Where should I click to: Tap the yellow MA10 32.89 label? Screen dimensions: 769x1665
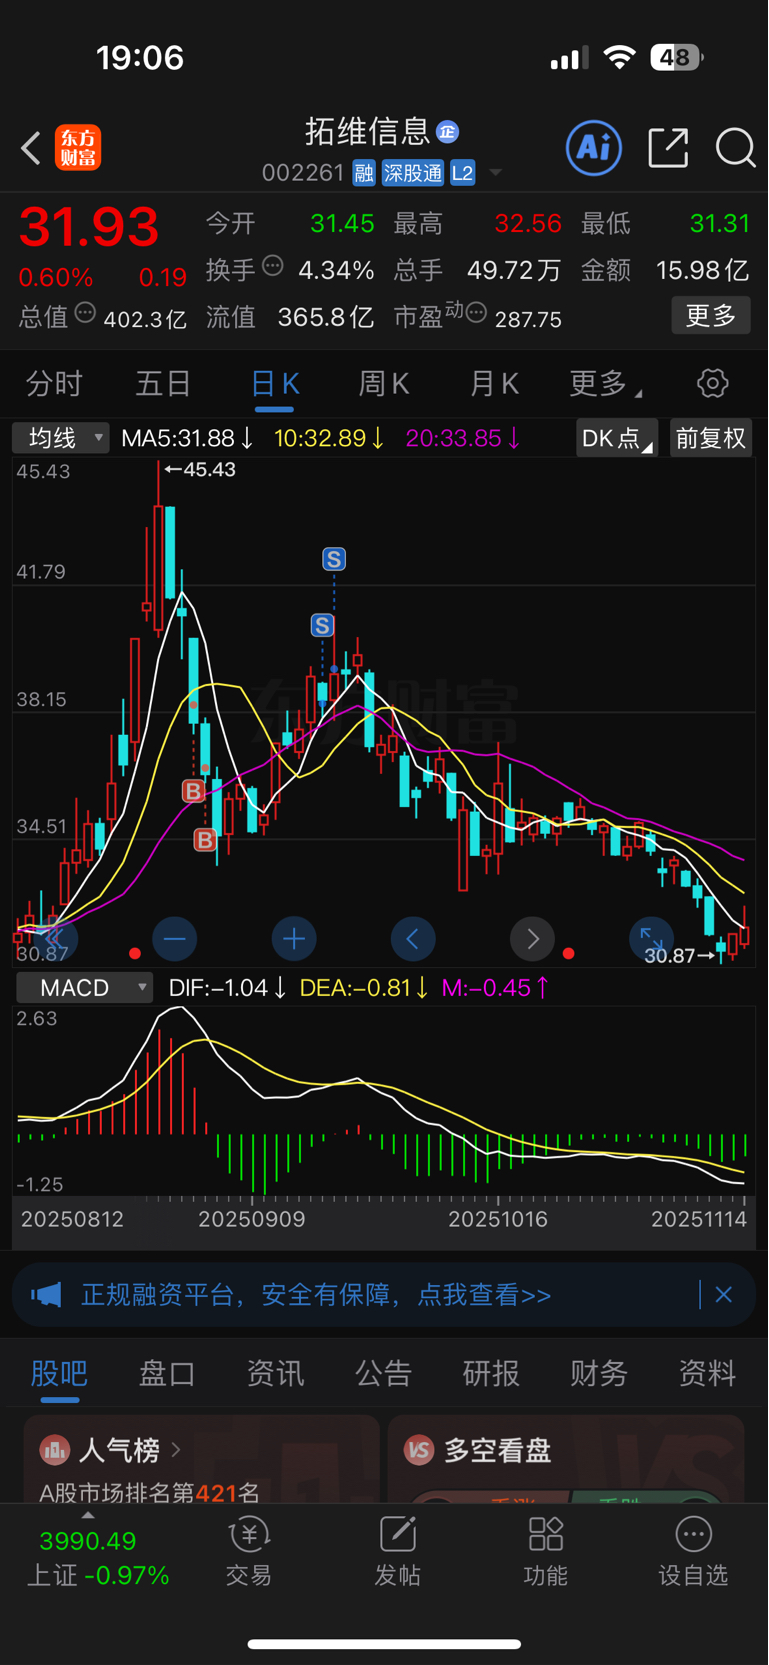pyautogui.click(x=329, y=438)
